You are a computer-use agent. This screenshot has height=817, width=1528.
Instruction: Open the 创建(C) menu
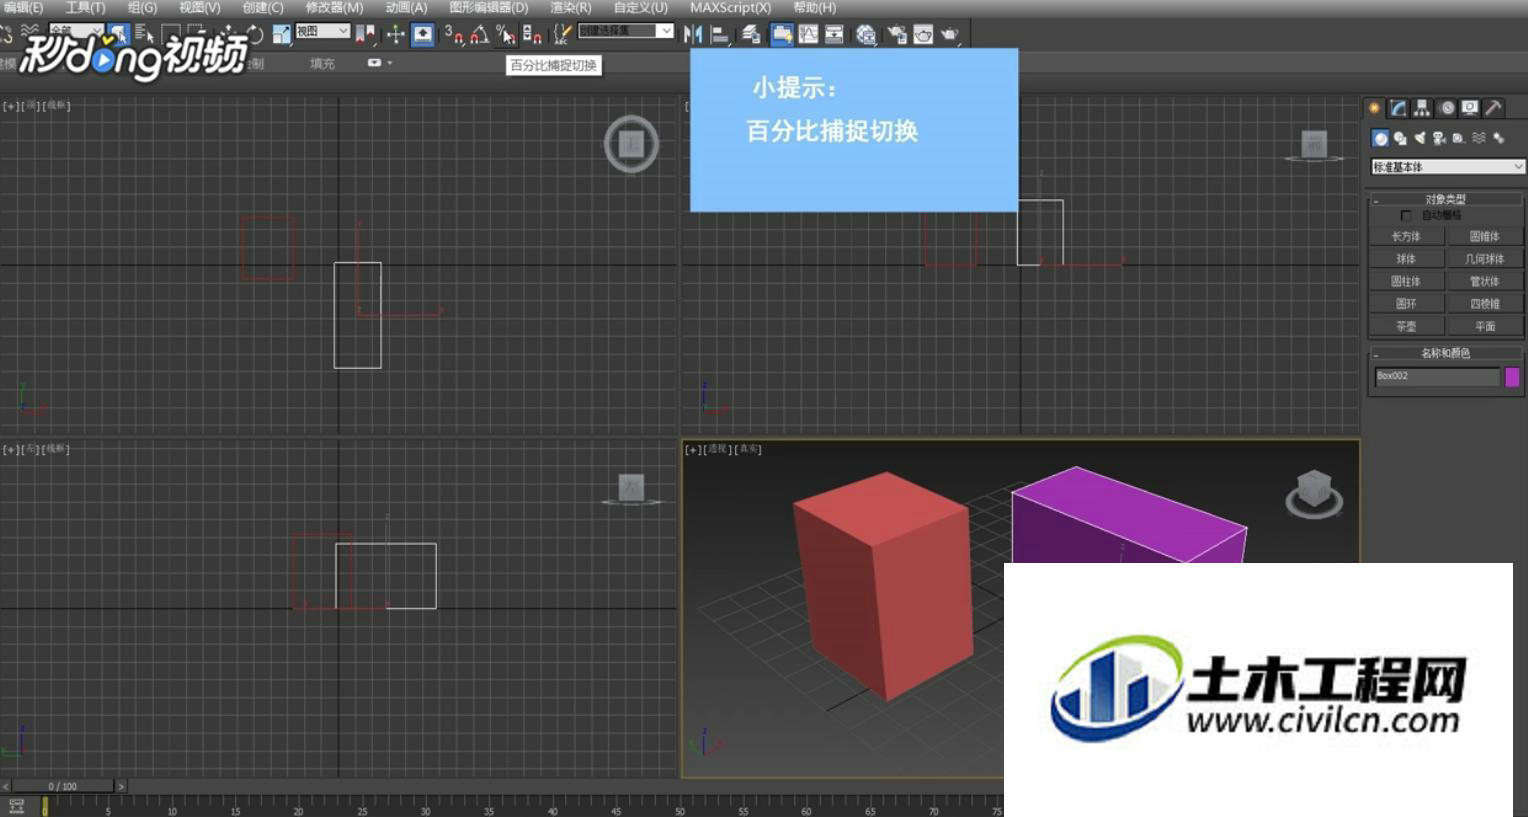(x=263, y=7)
